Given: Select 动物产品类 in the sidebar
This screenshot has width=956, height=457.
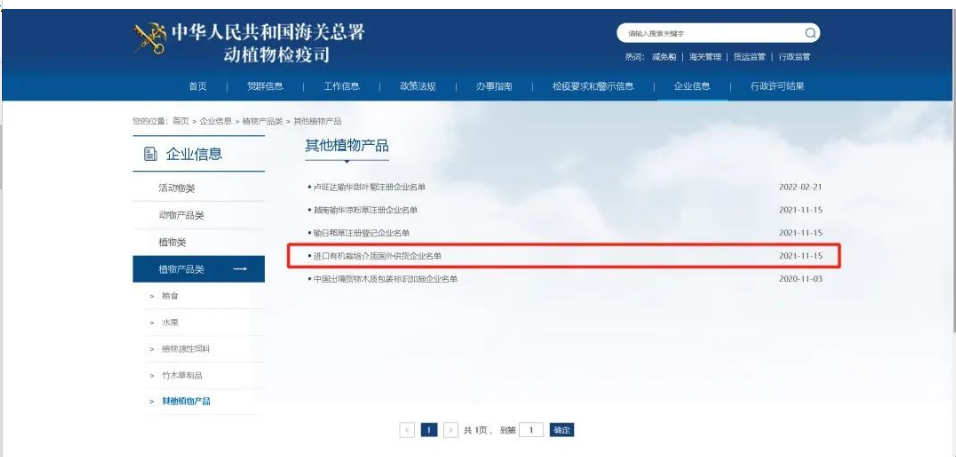Looking at the screenshot, I should 181,216.
